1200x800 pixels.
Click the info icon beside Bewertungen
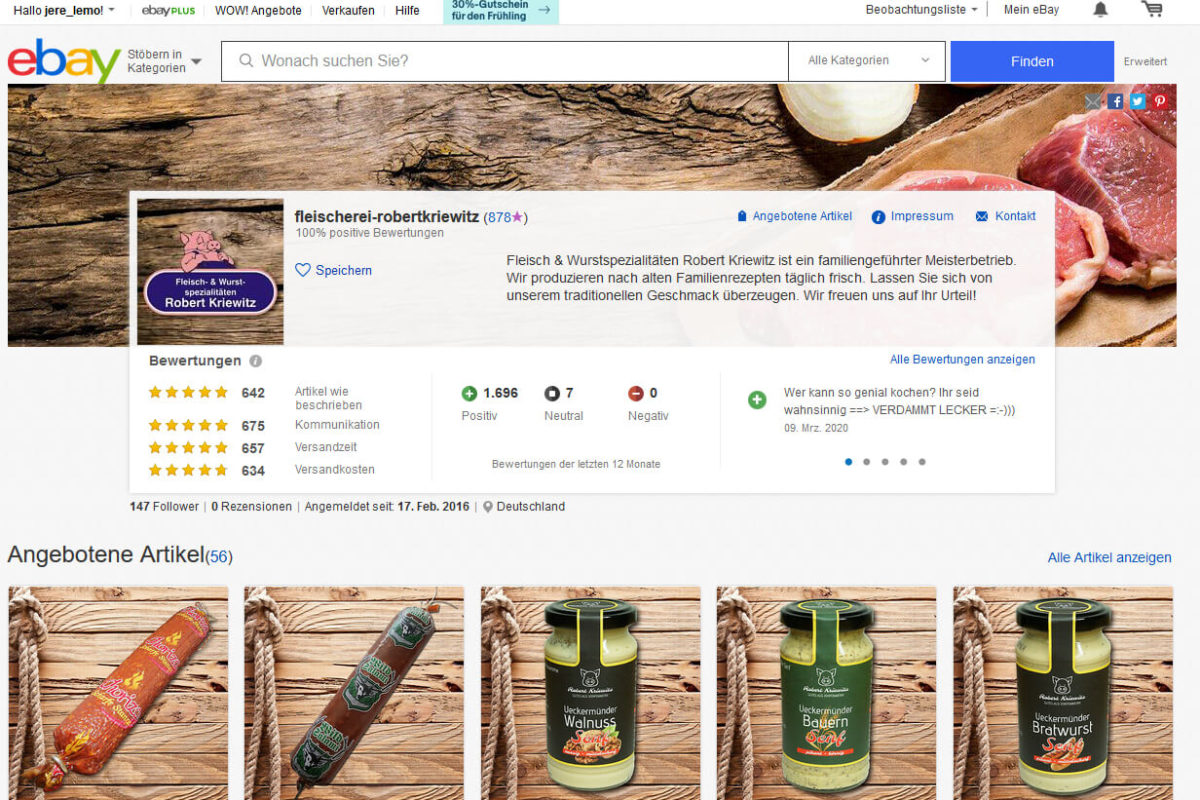click(x=255, y=361)
